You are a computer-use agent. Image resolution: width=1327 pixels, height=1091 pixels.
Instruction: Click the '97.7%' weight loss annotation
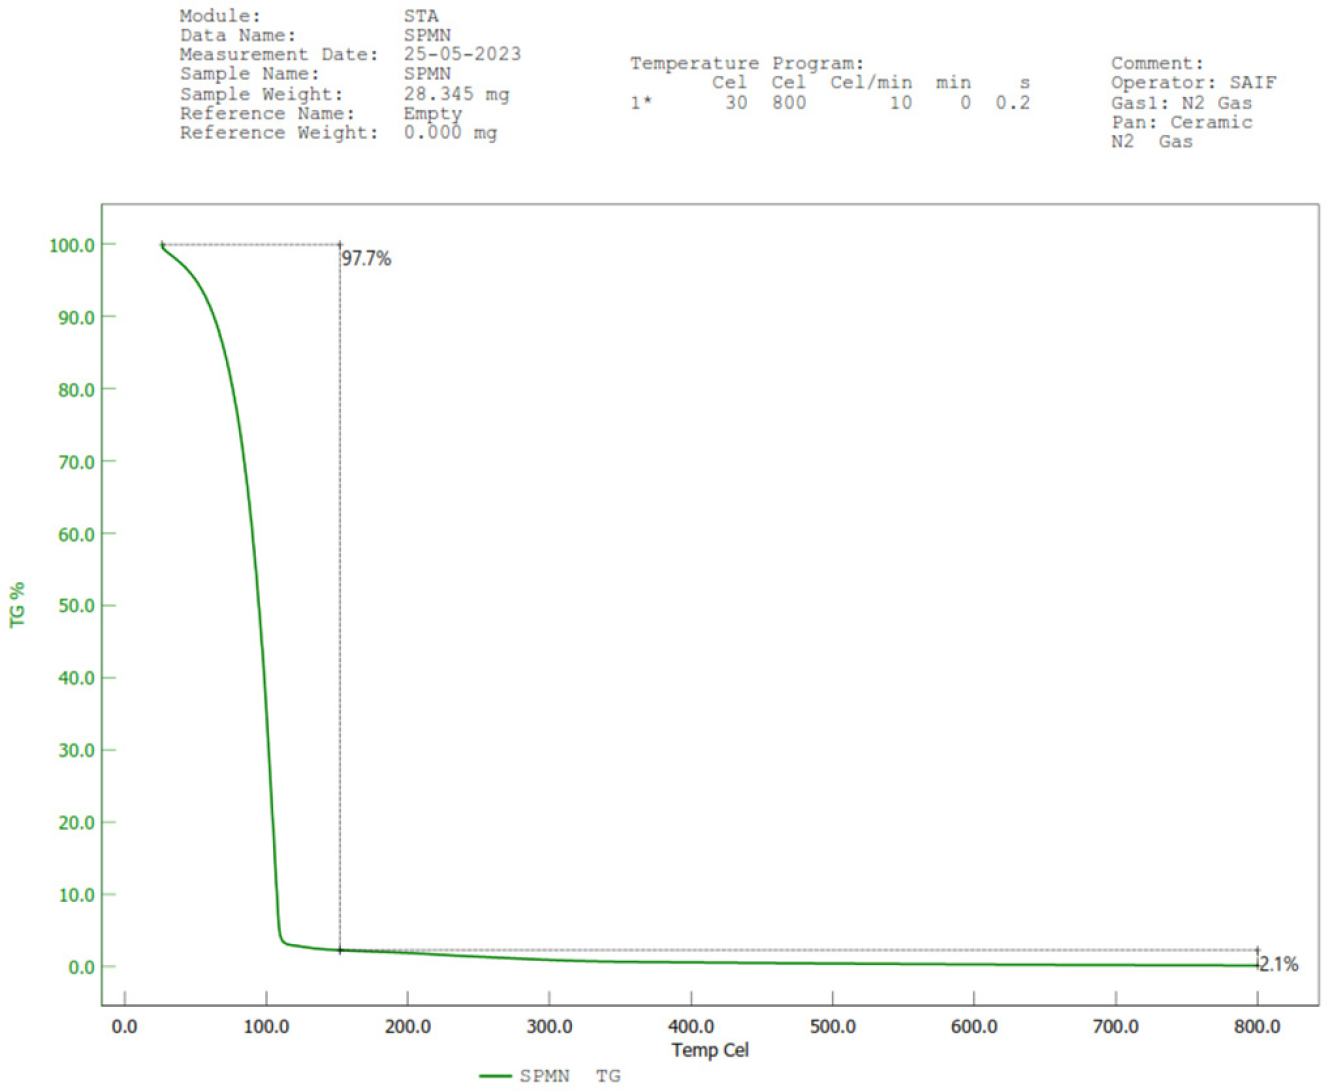pyautogui.click(x=366, y=259)
